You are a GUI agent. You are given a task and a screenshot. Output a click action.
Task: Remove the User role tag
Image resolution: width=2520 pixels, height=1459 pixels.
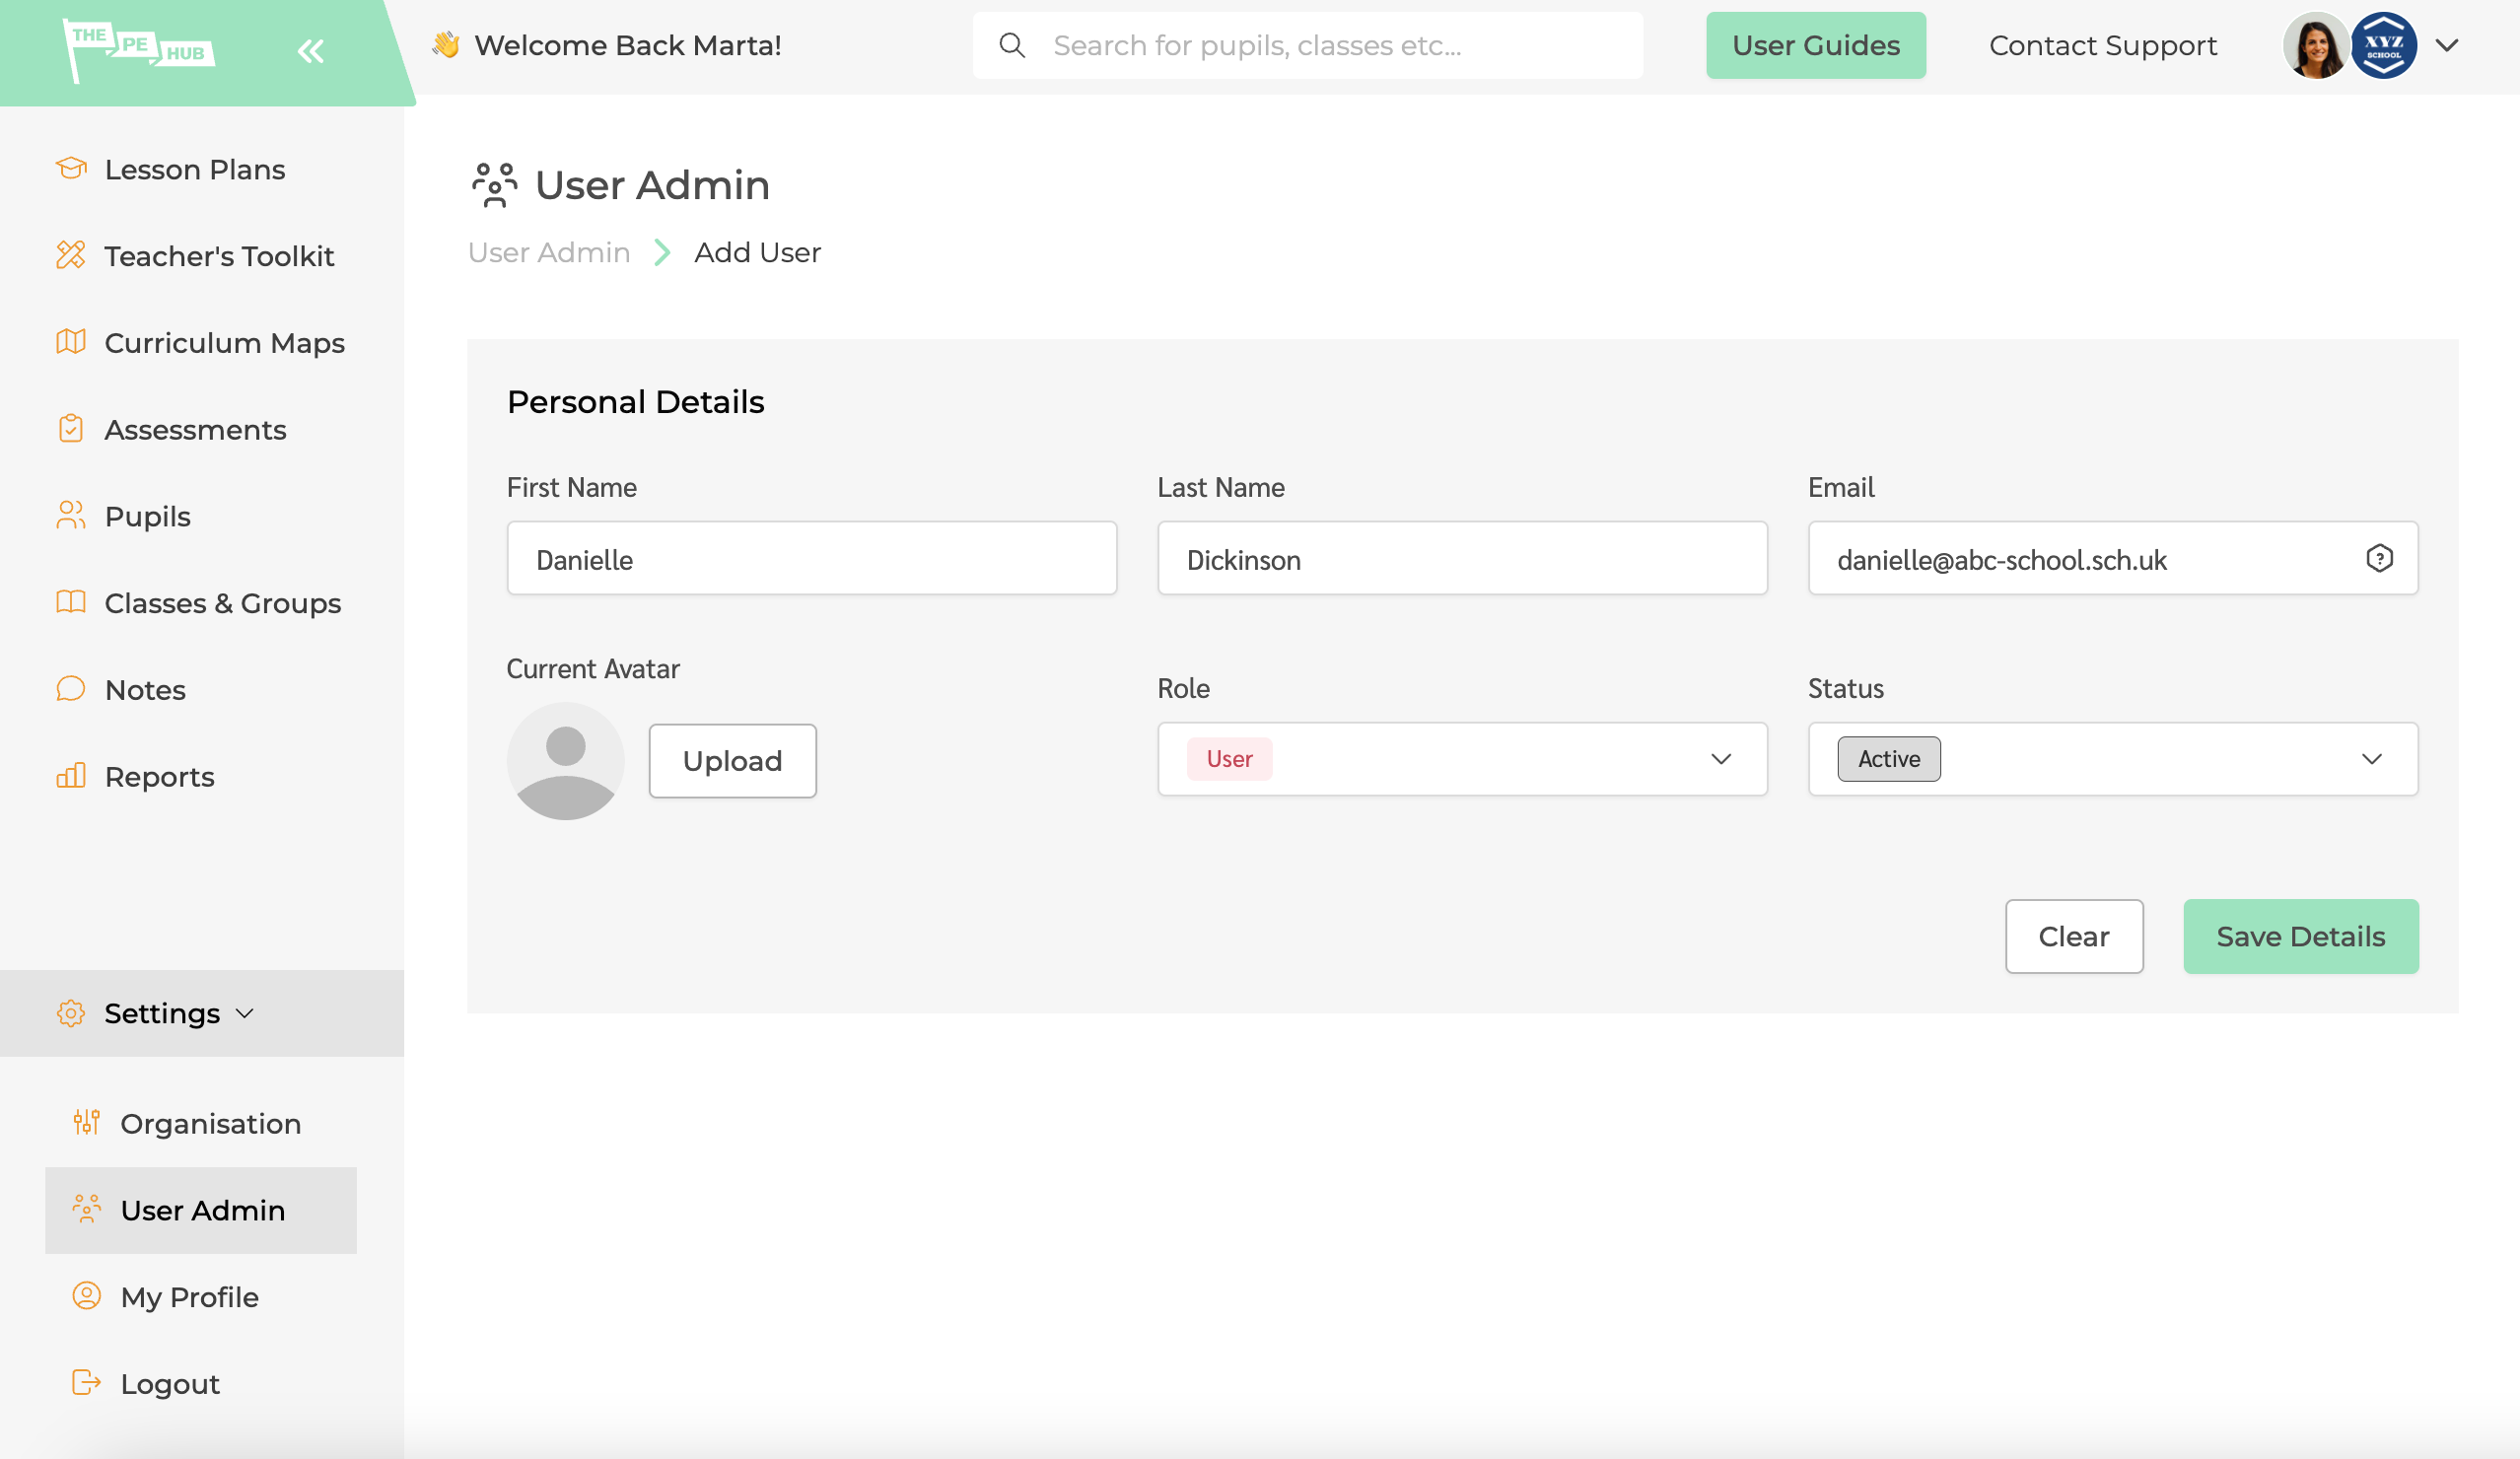(x=1228, y=759)
